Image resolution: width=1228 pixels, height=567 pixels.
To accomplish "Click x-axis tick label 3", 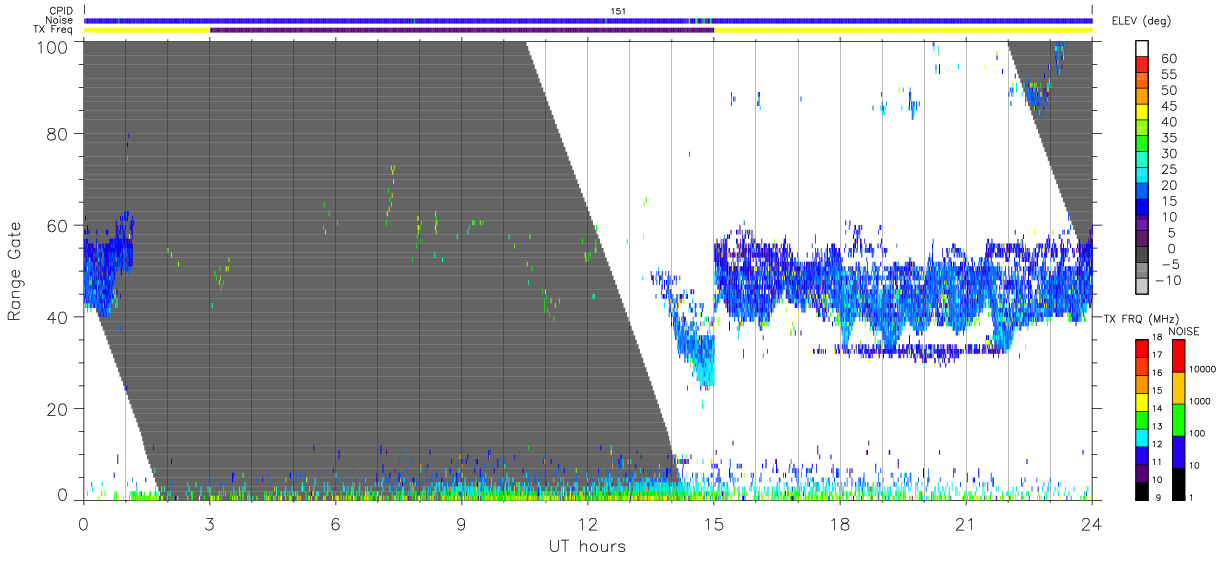I will point(209,522).
